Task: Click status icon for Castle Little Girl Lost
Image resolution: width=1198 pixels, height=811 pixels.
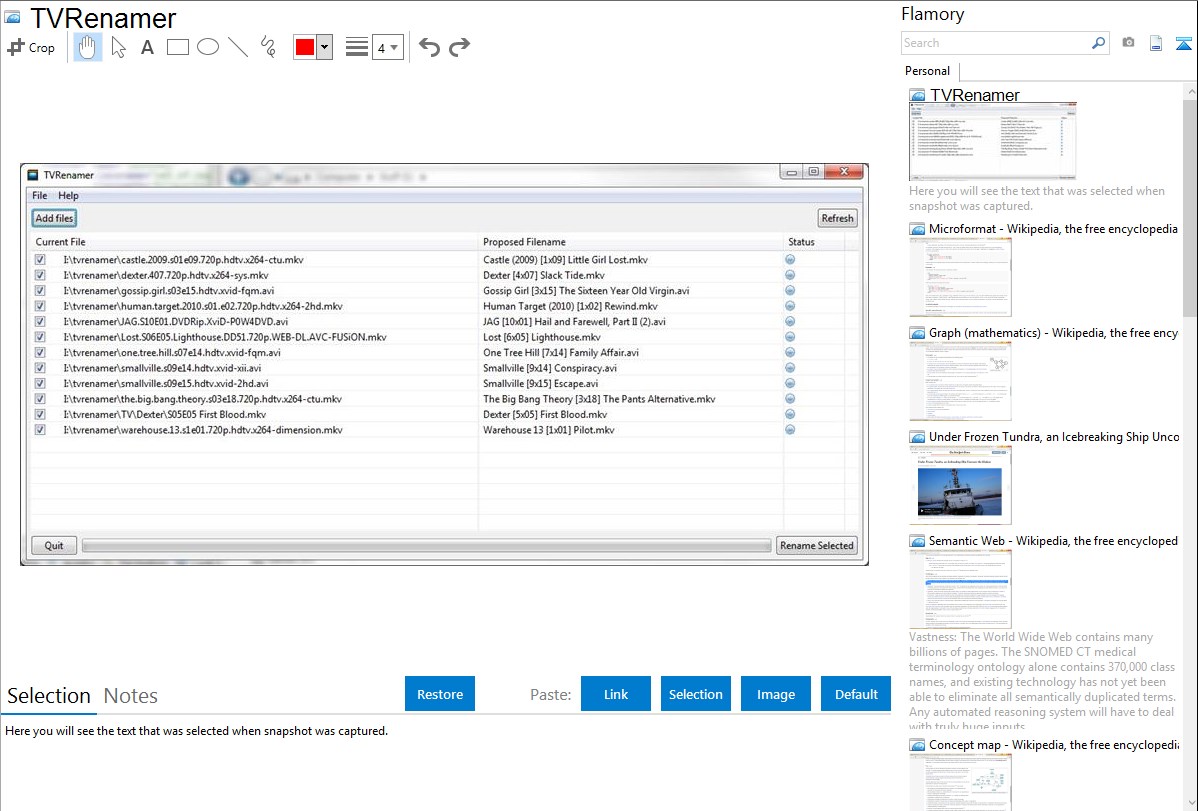Action: (x=790, y=260)
